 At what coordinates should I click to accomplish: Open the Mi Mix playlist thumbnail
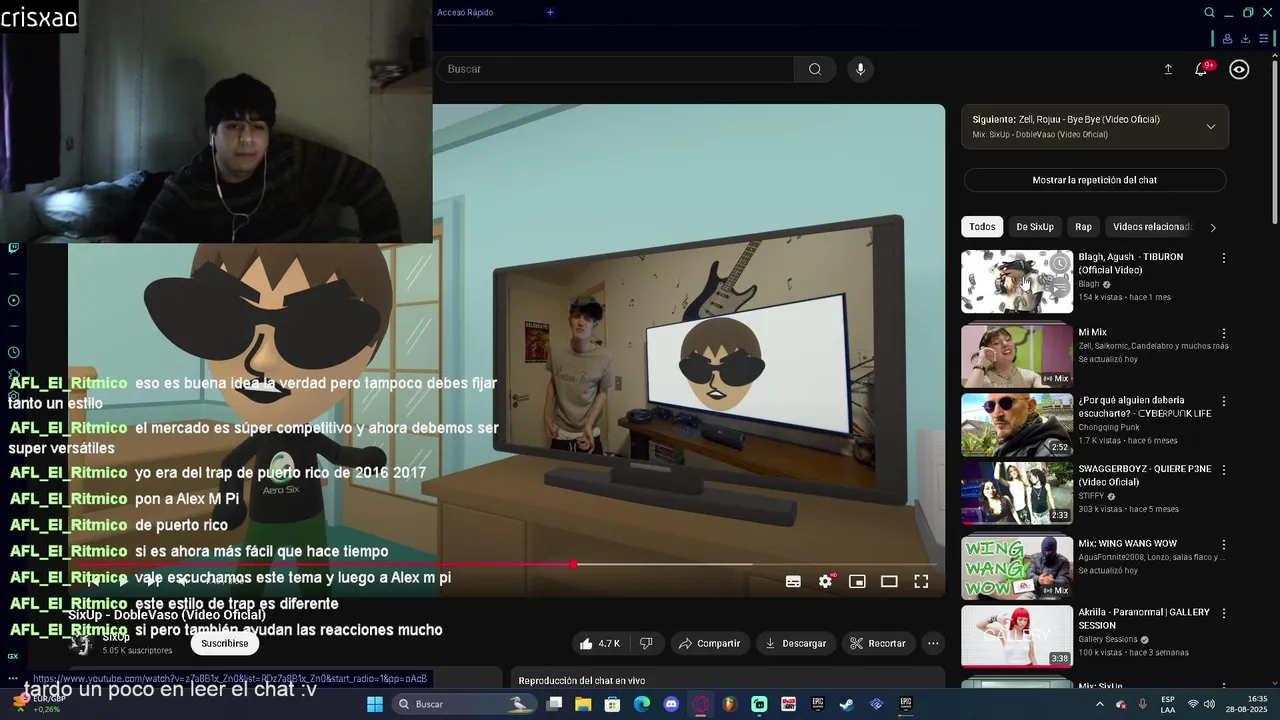point(1017,356)
